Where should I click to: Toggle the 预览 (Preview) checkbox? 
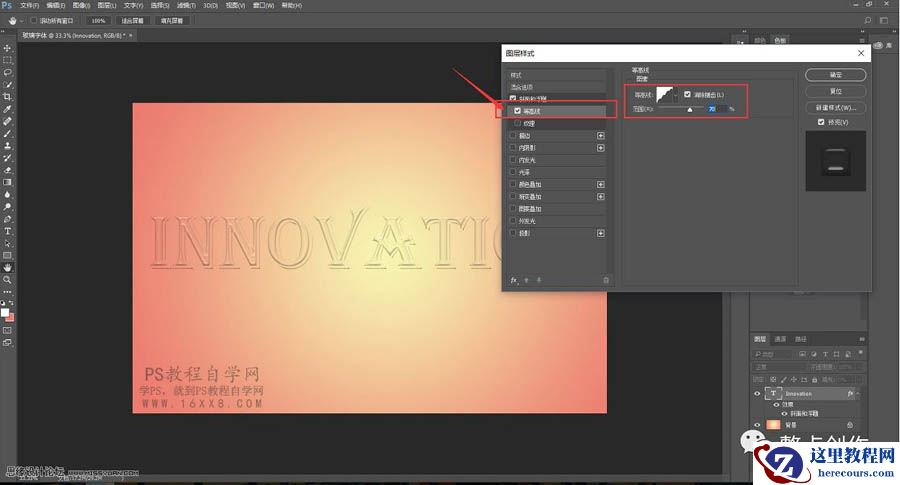[x=822, y=122]
